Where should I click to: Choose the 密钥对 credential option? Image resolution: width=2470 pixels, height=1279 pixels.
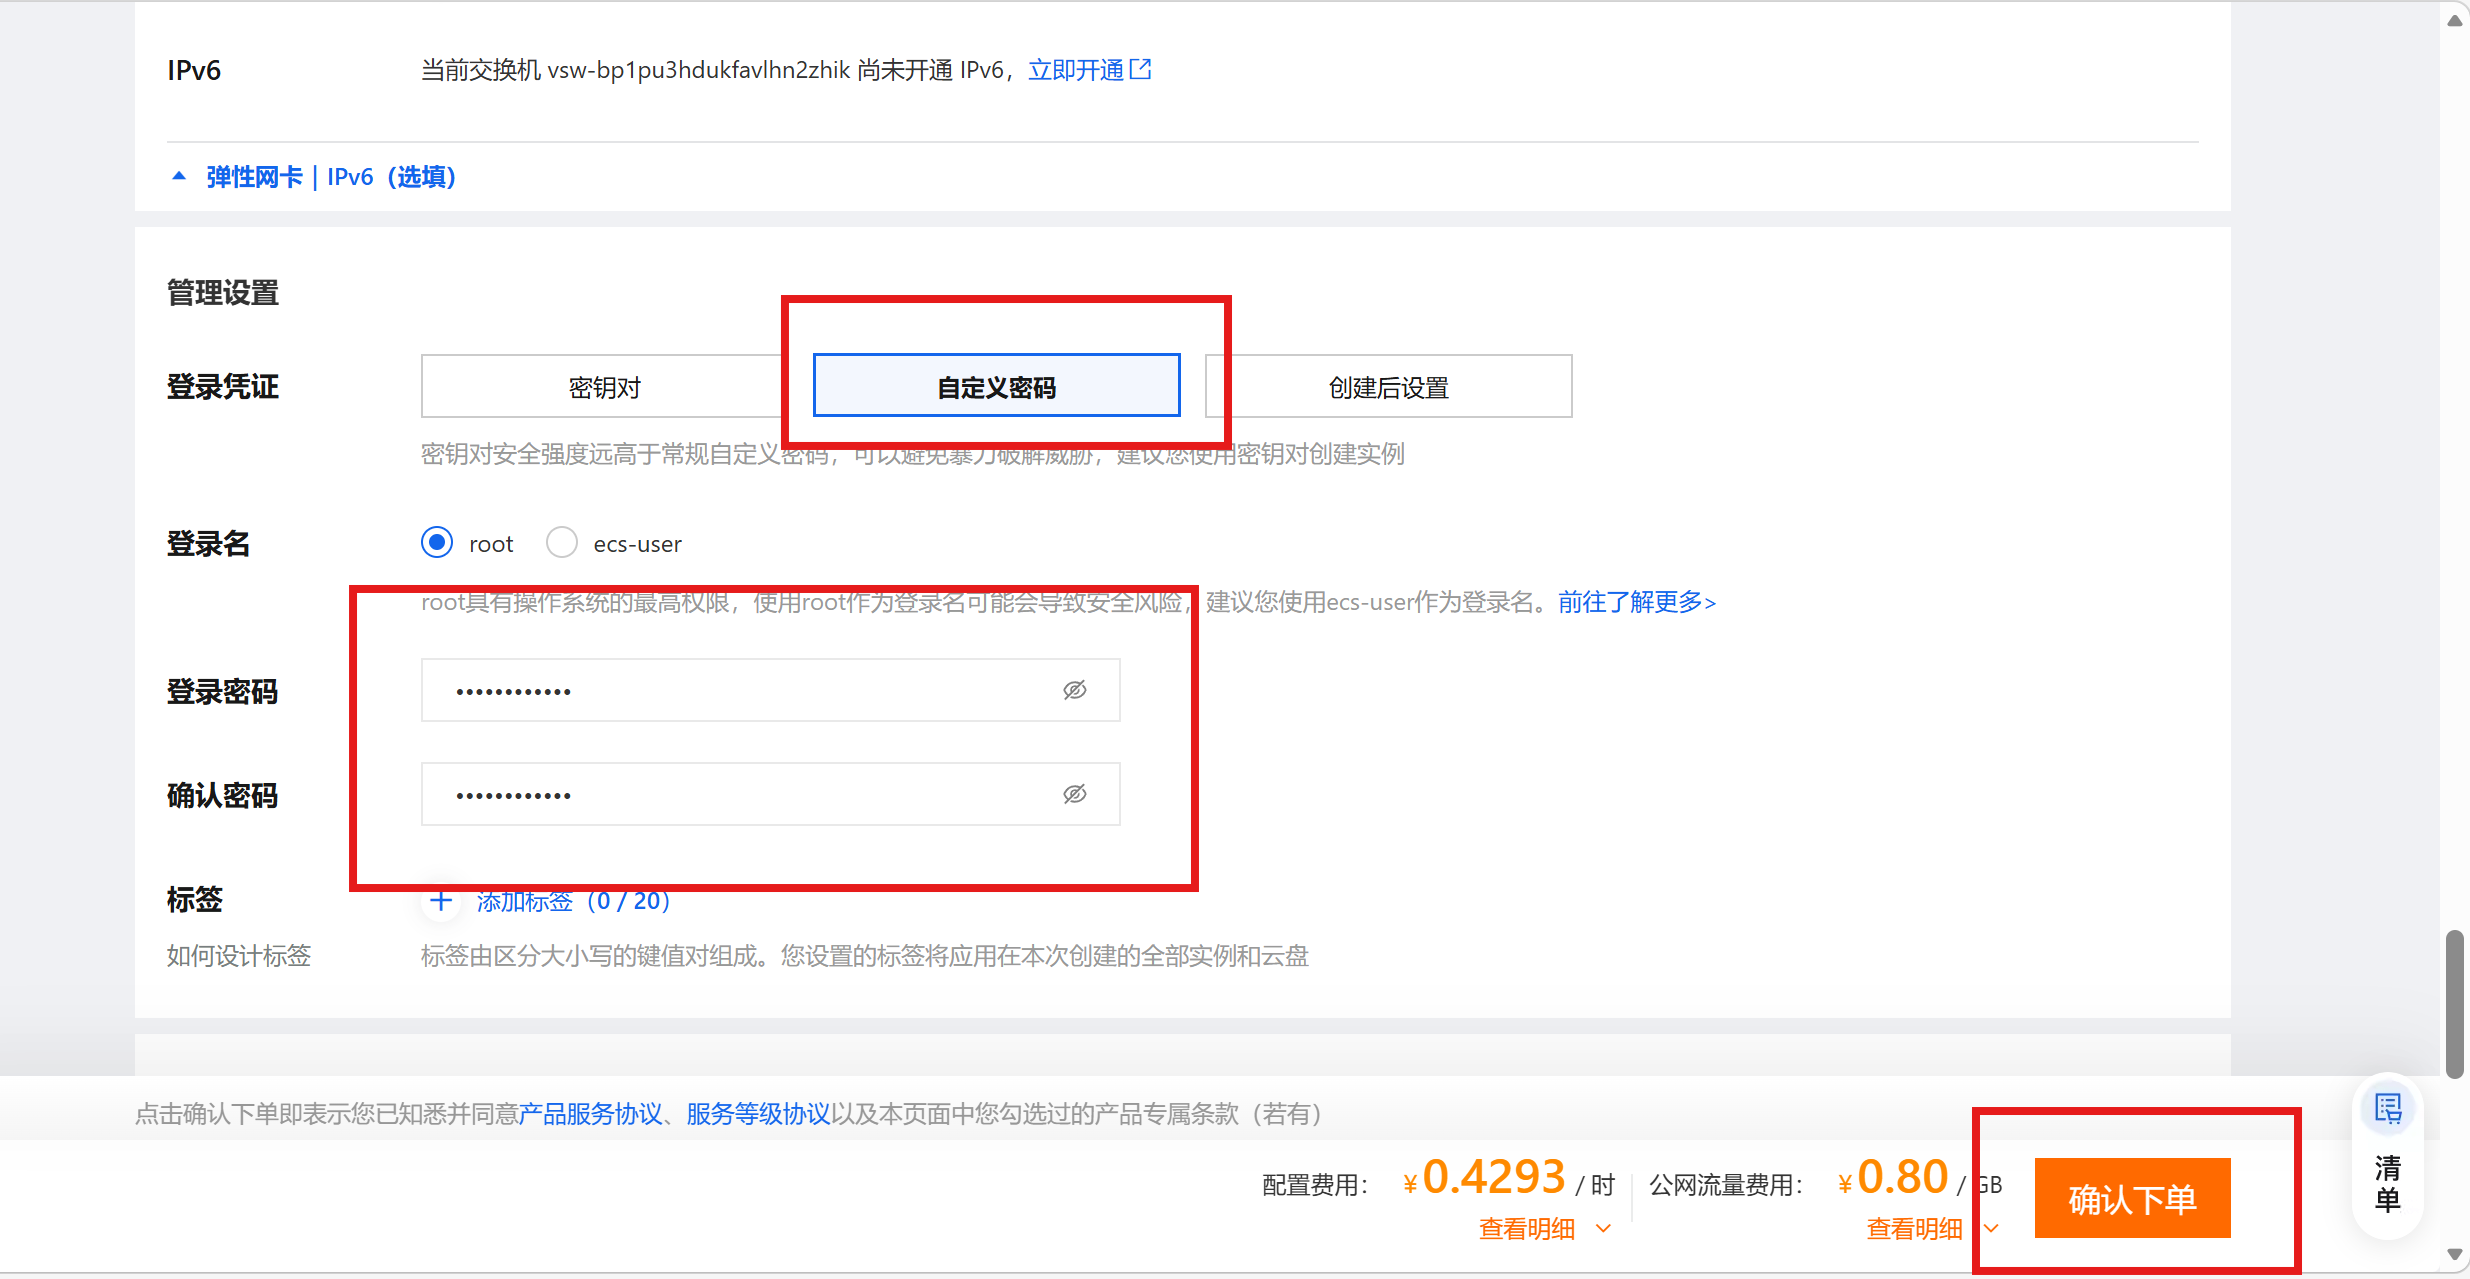604,387
